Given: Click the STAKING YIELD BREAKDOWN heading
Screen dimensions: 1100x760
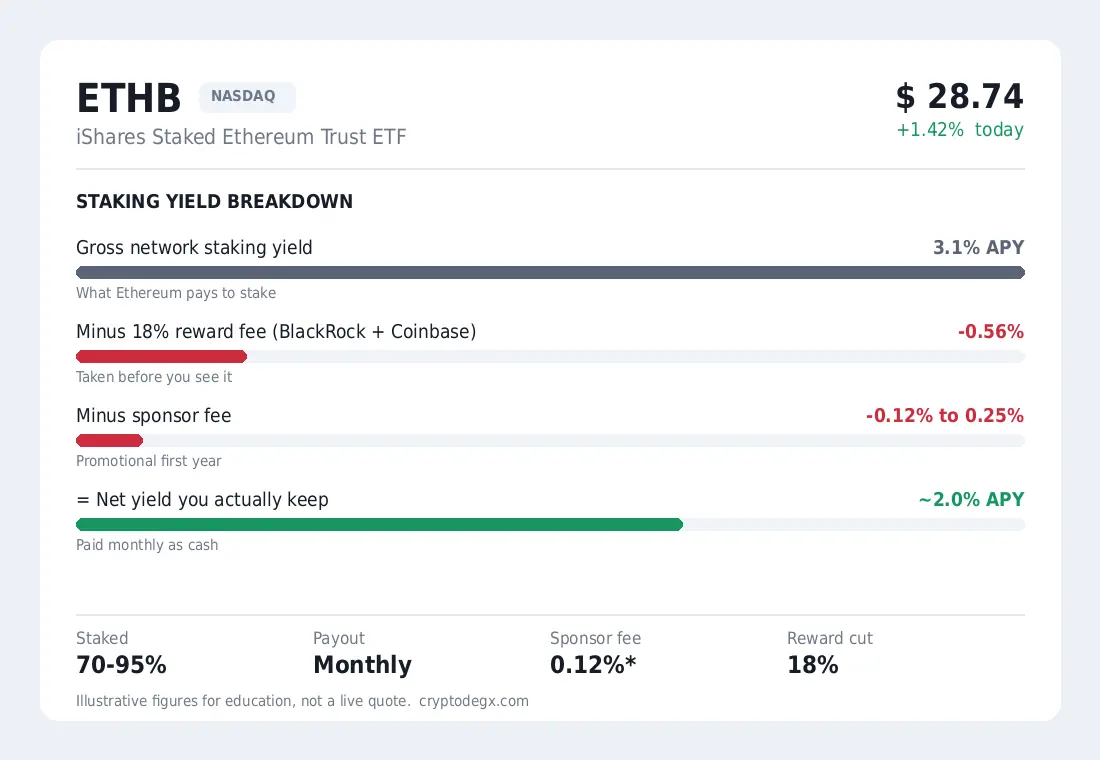Looking at the screenshot, I should 215,201.
